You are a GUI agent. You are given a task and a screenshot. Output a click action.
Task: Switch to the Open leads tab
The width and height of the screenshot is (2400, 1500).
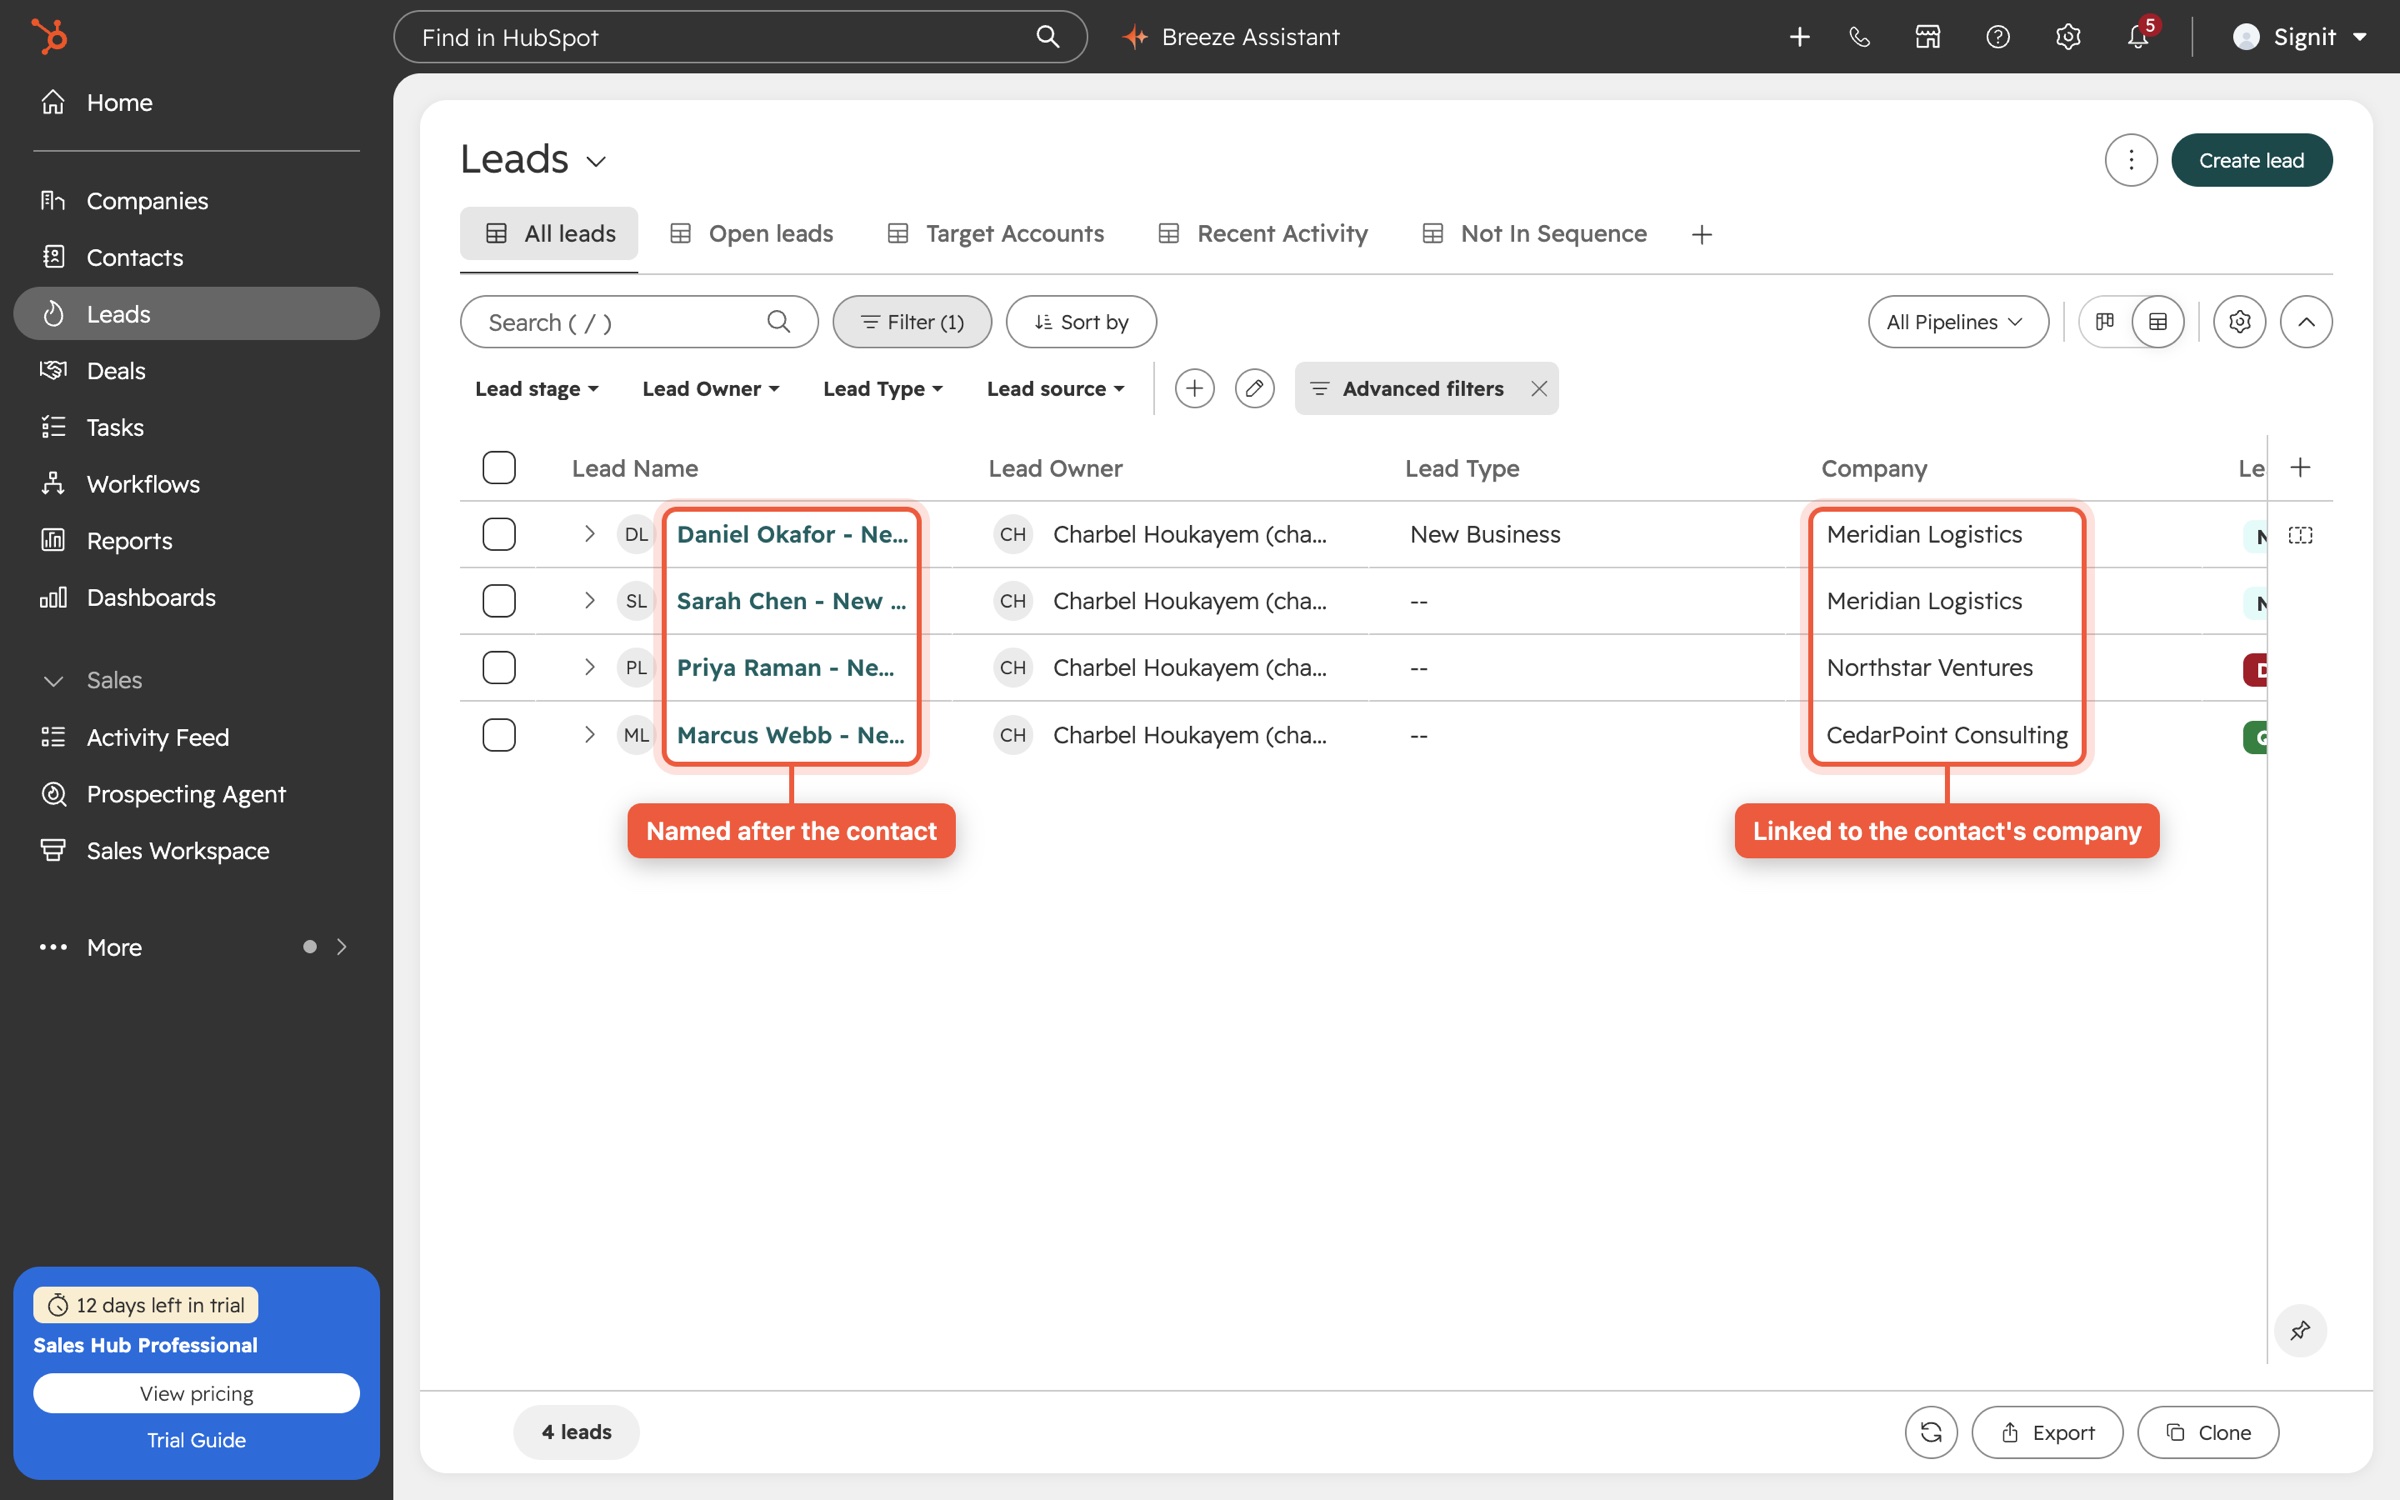(x=752, y=234)
